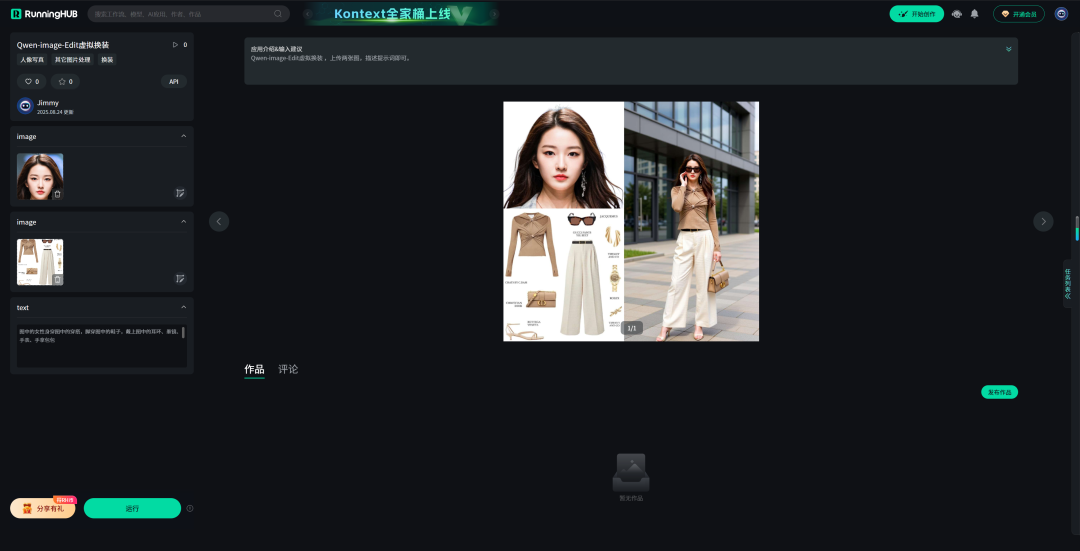The width and height of the screenshot is (1080, 551).
Task: Open the main result preview image
Action: (631, 221)
